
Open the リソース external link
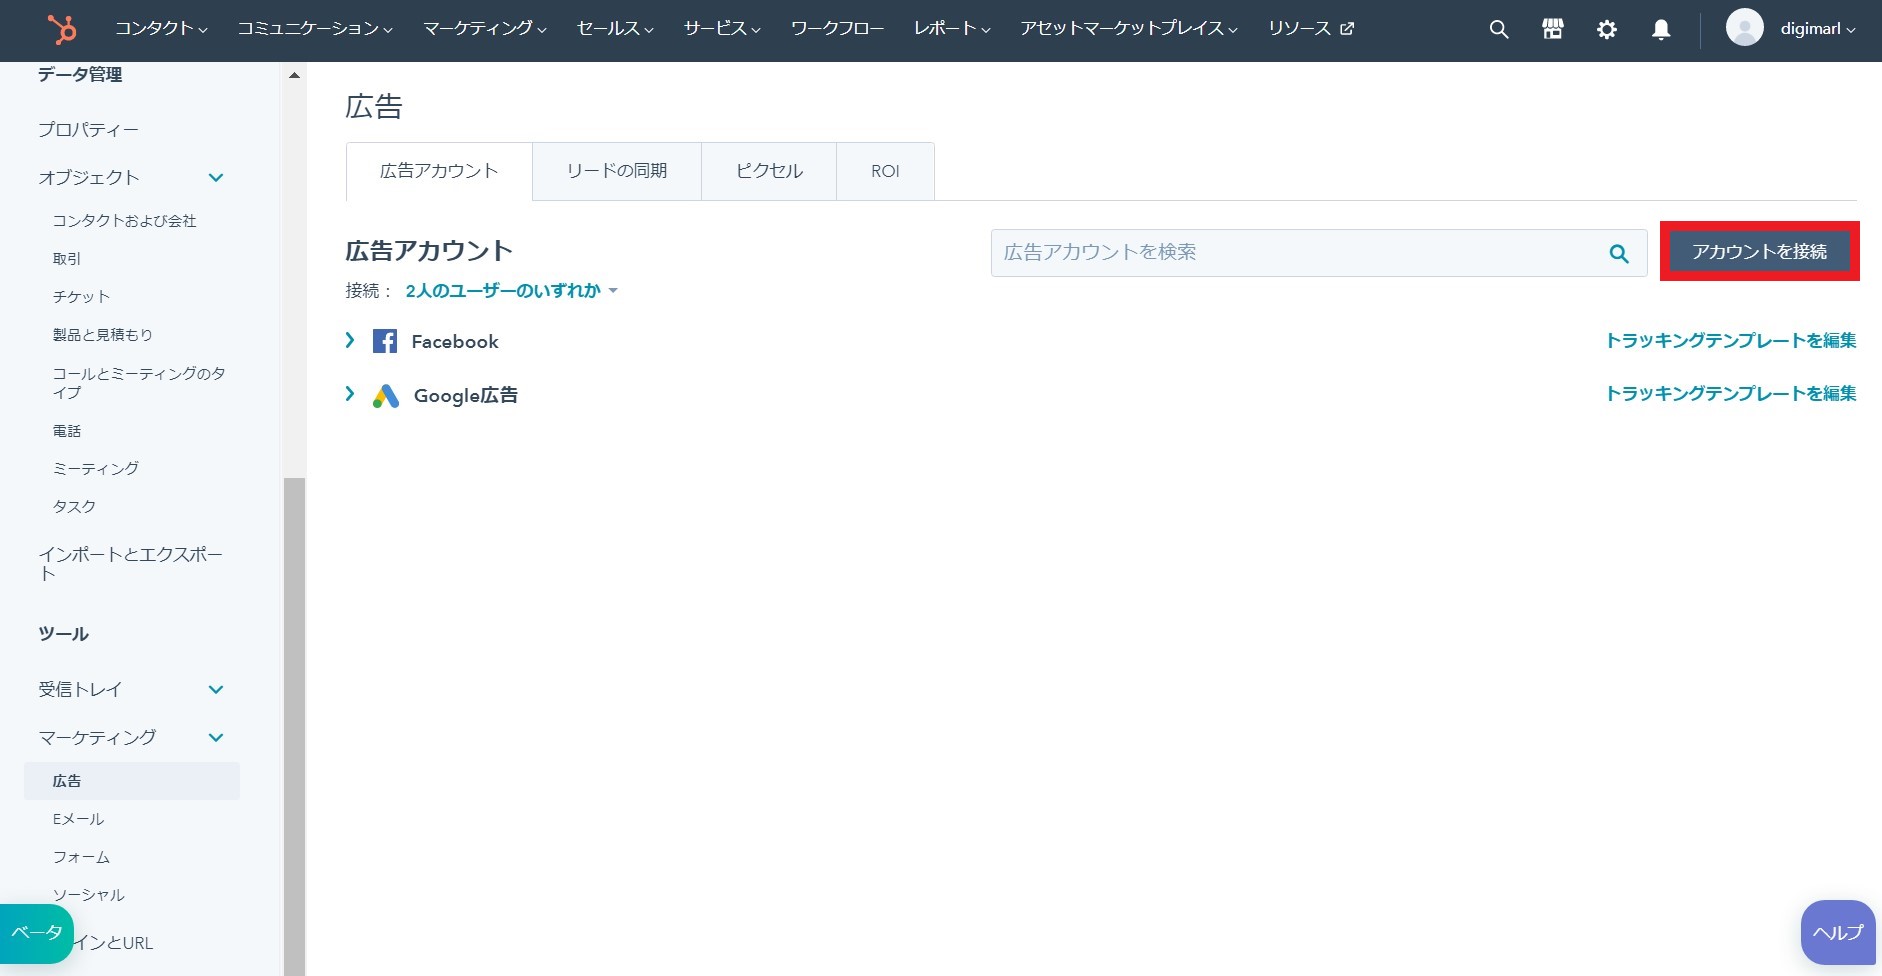(x=1310, y=29)
